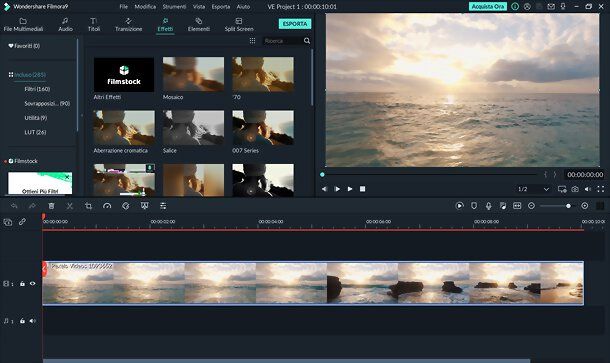Click the render preview icon in timeline toolbar
This screenshot has width=610, height=363.
(x=459, y=206)
